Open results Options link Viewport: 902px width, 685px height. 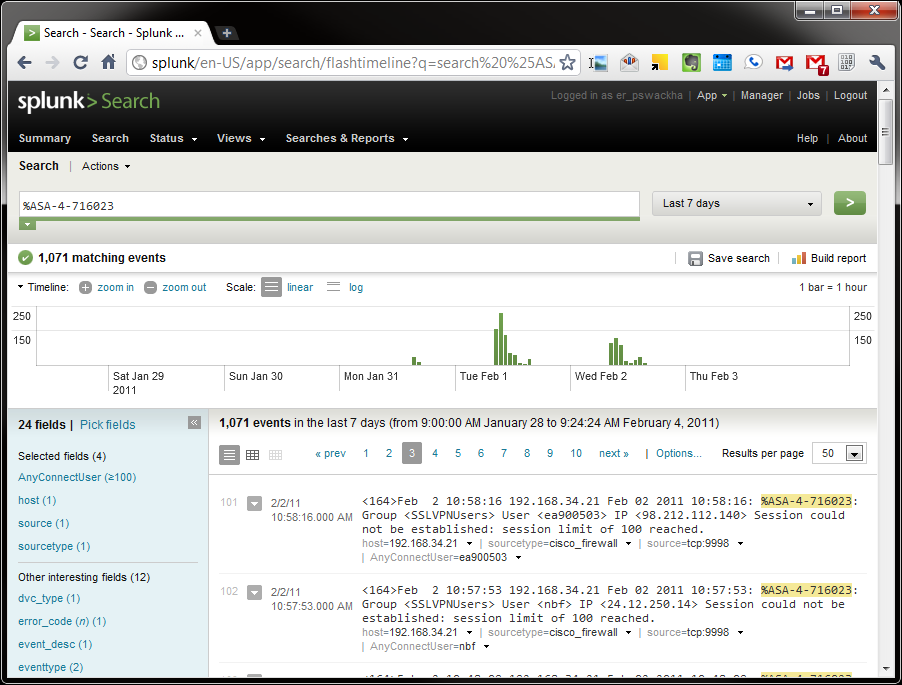[x=679, y=453]
